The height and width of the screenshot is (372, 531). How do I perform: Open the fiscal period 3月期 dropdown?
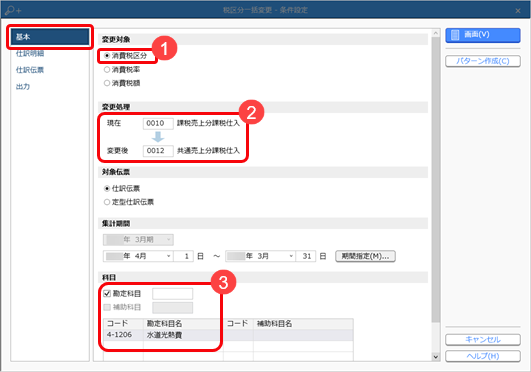pos(138,240)
